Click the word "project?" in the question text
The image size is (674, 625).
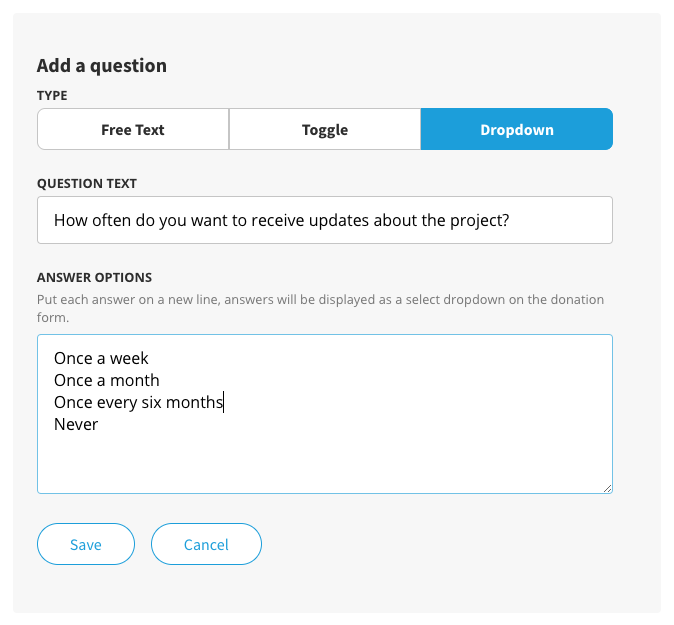(479, 221)
